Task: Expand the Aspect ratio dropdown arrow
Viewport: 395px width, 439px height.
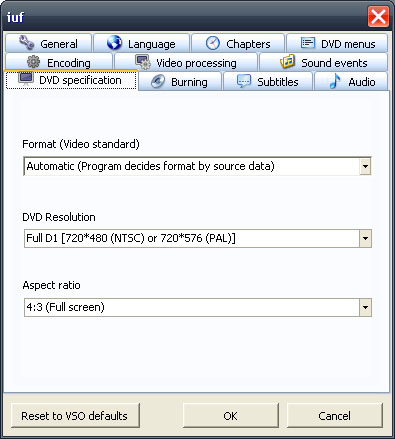Action: pyautogui.click(x=365, y=307)
